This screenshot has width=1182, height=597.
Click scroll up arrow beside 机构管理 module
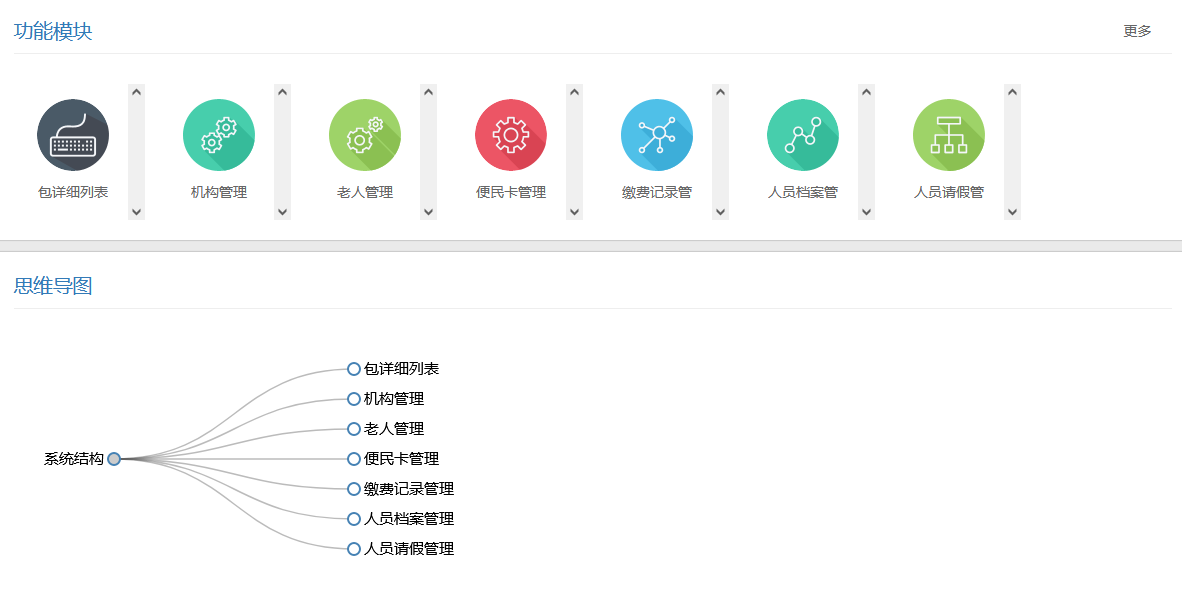pos(283,92)
